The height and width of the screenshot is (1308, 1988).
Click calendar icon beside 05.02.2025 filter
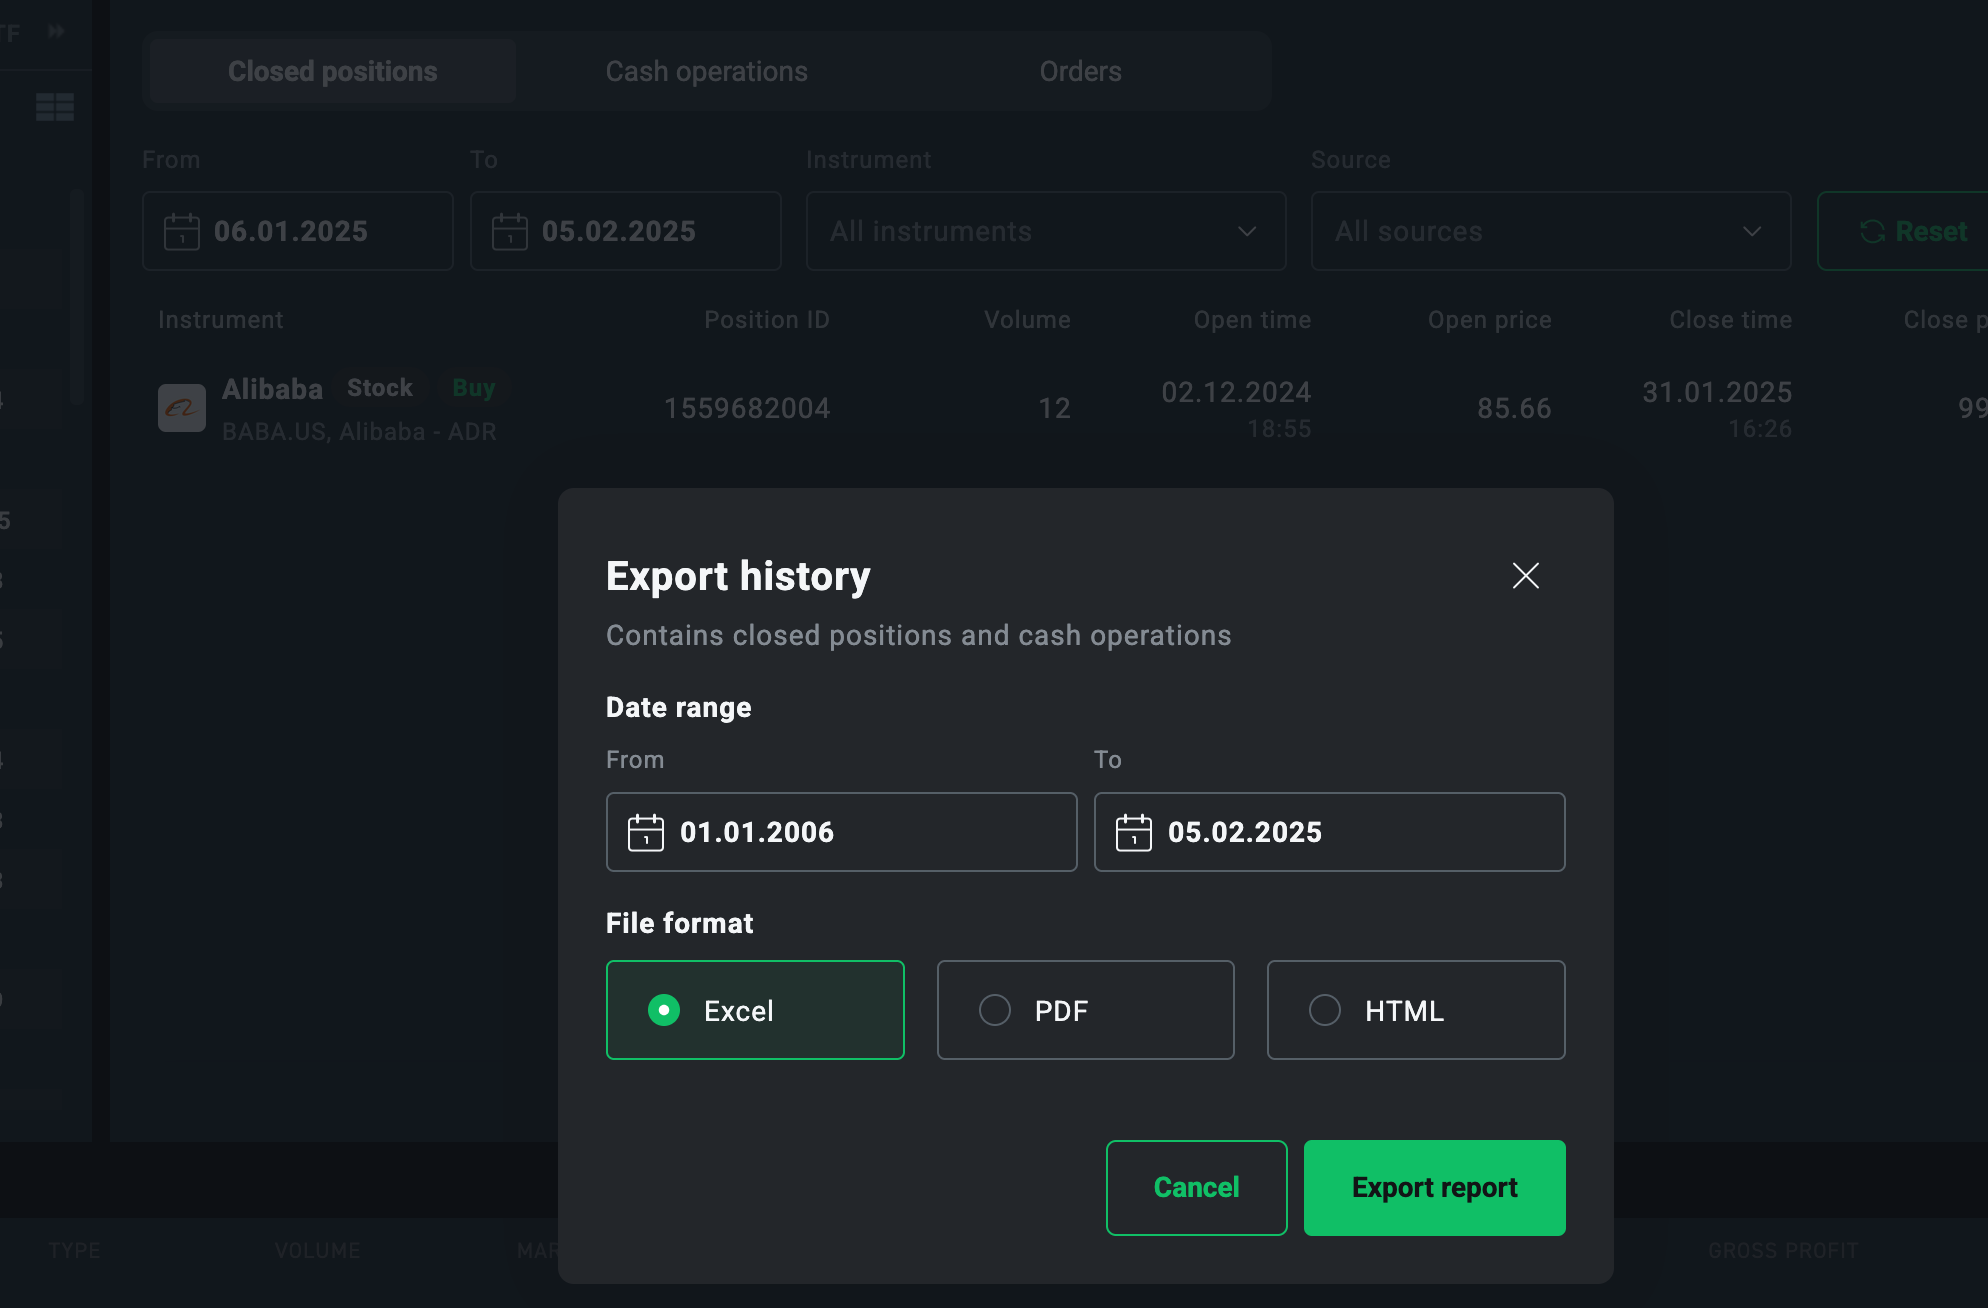click(509, 231)
